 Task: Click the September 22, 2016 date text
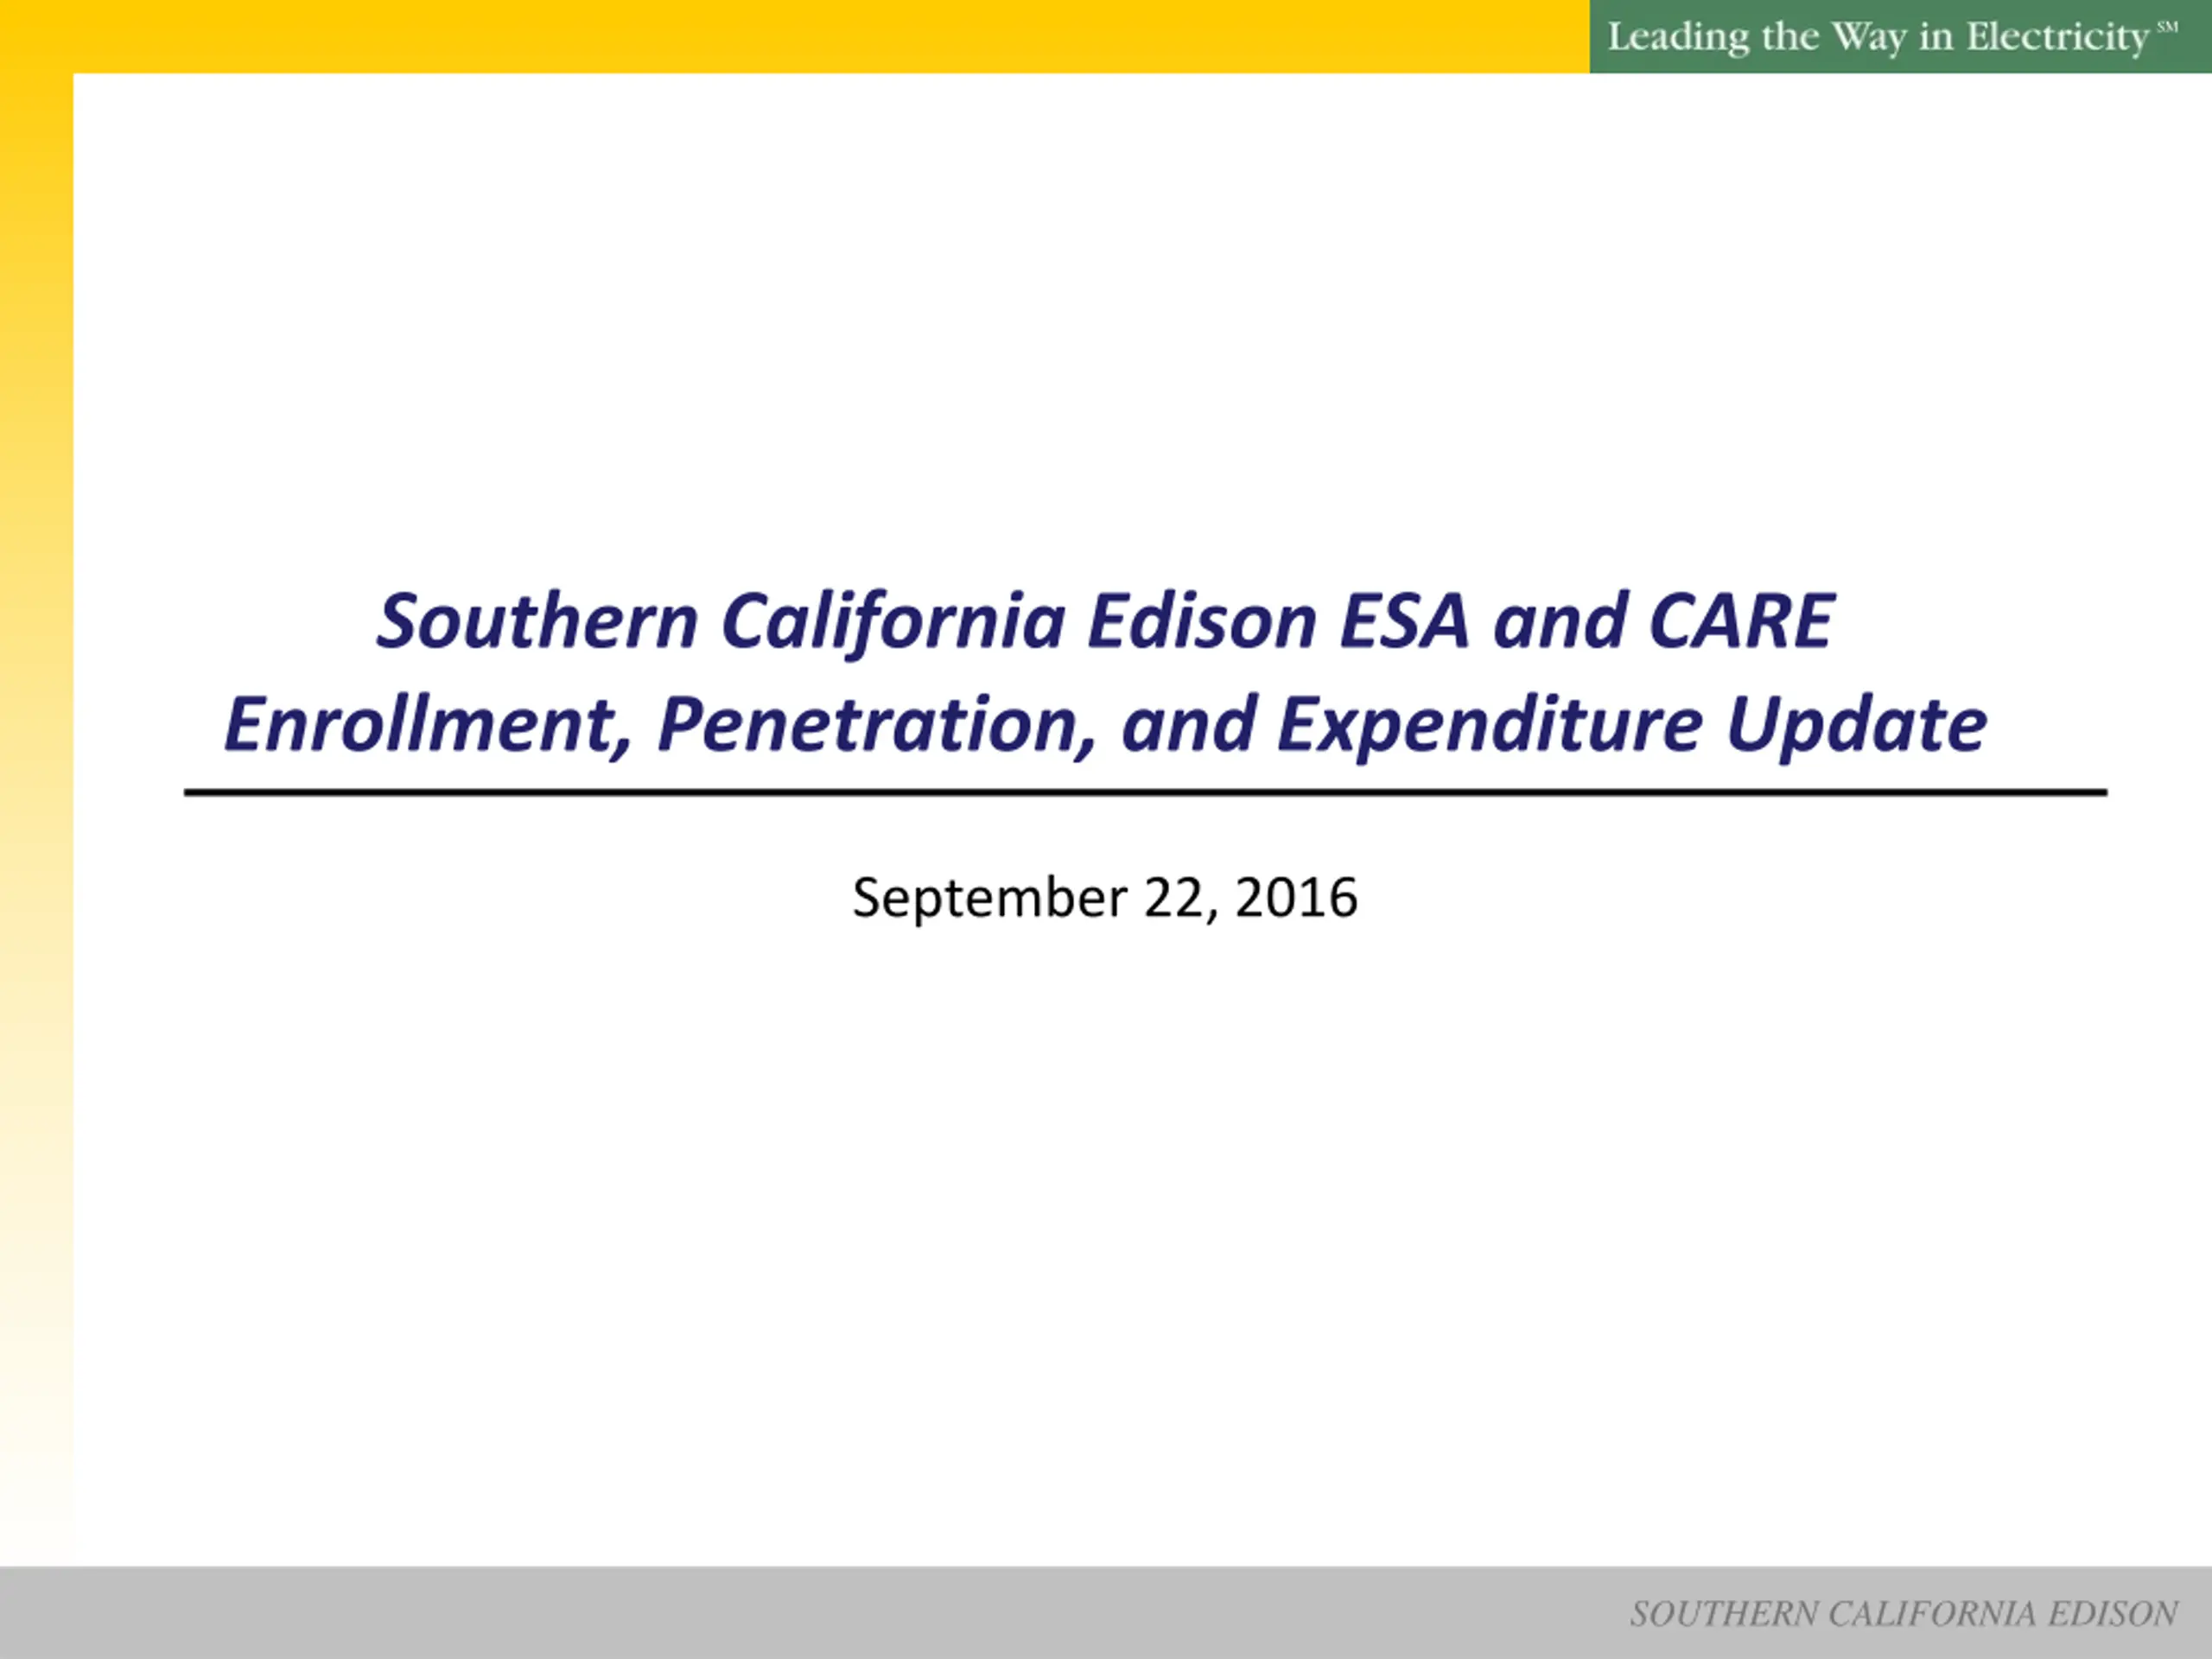point(1105,897)
